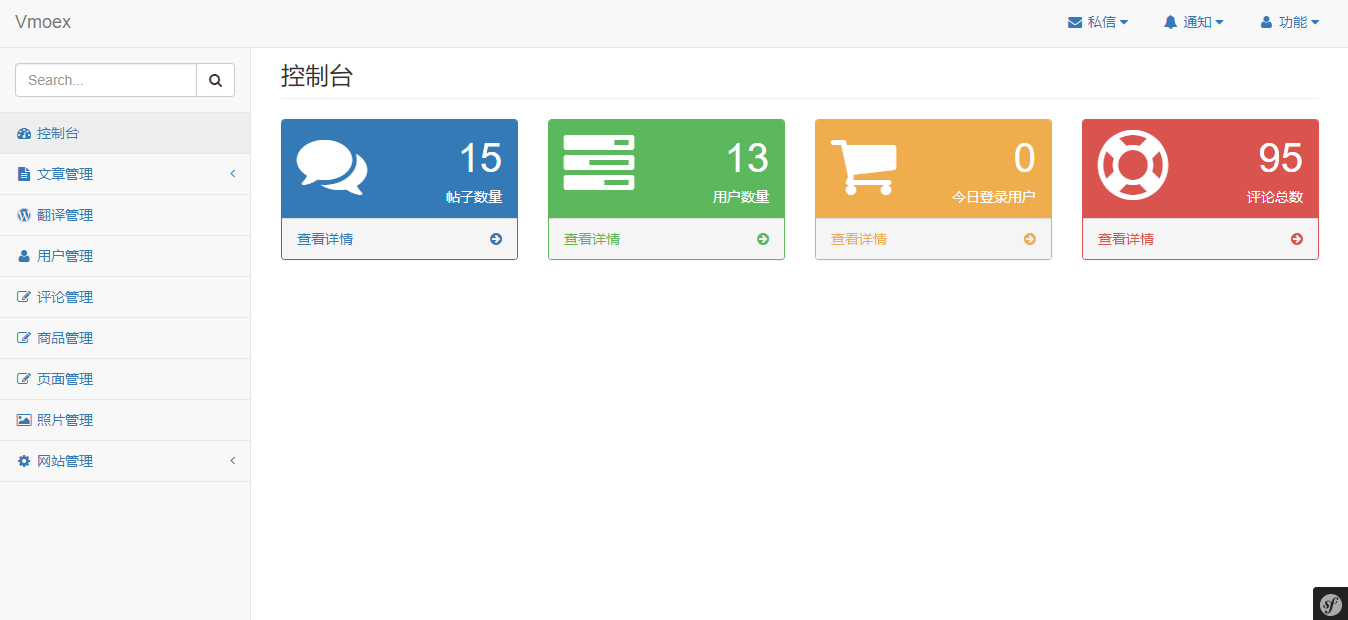This screenshot has width=1348, height=620.
Task: Click the Vmoex brand link
Action: click(x=43, y=22)
